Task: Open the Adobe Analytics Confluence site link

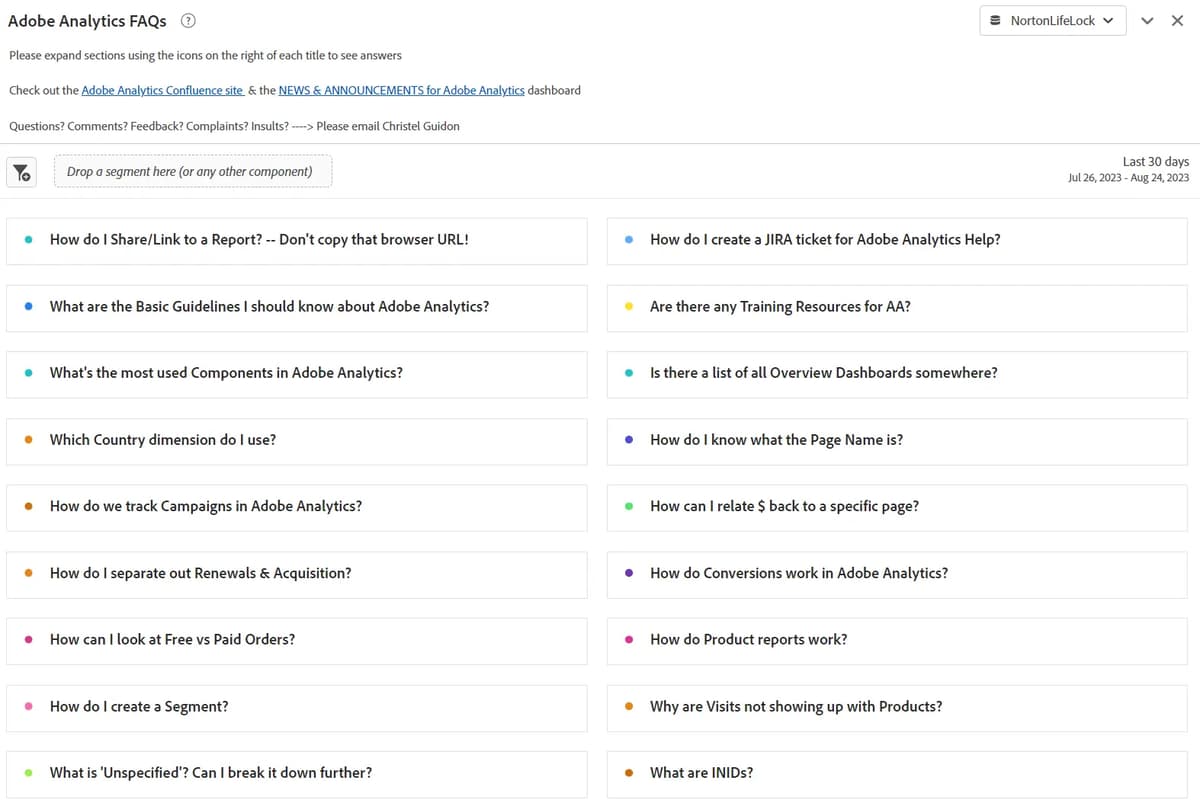Action: coord(162,90)
